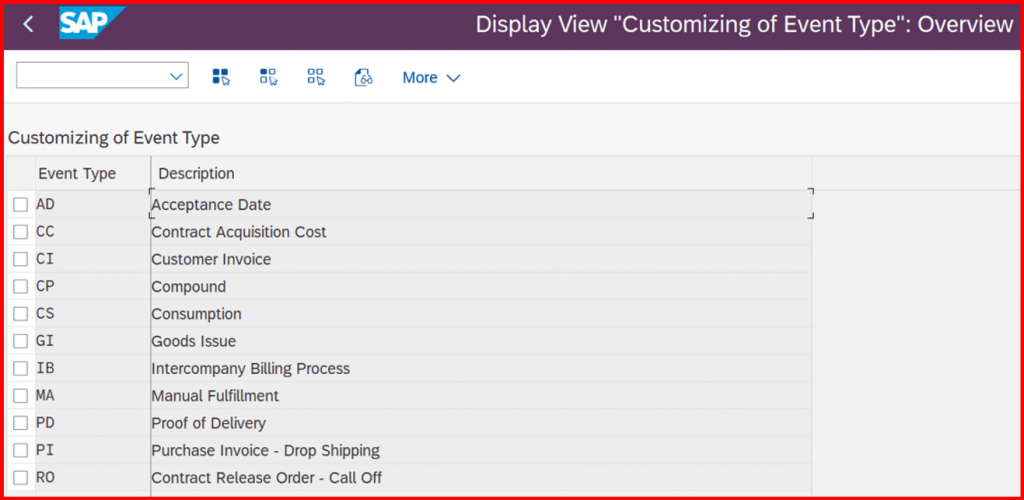The height and width of the screenshot is (500, 1024).
Task: Click the Purchase Invoice - Drop Shipping cell
Action: [x=481, y=450]
